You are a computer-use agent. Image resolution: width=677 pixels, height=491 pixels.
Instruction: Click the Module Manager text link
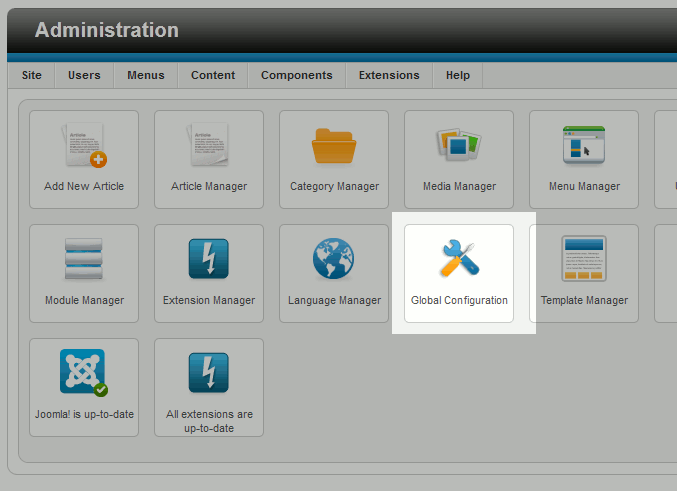coord(84,300)
